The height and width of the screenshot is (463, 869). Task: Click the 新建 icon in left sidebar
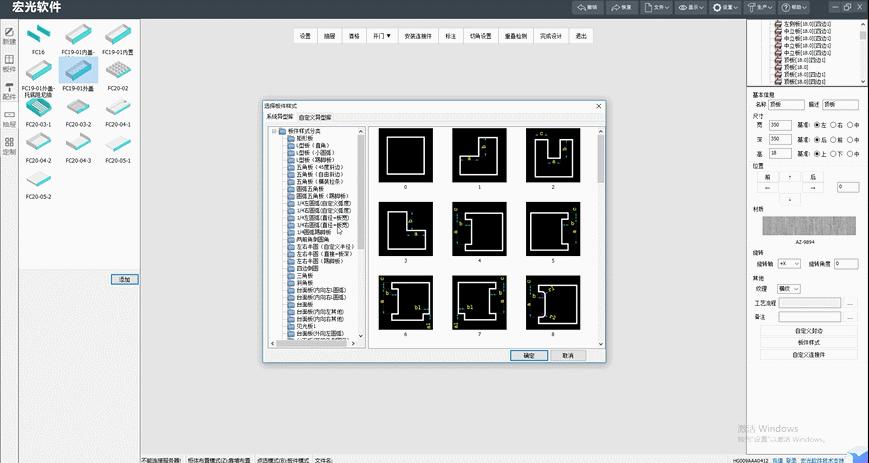[9, 35]
